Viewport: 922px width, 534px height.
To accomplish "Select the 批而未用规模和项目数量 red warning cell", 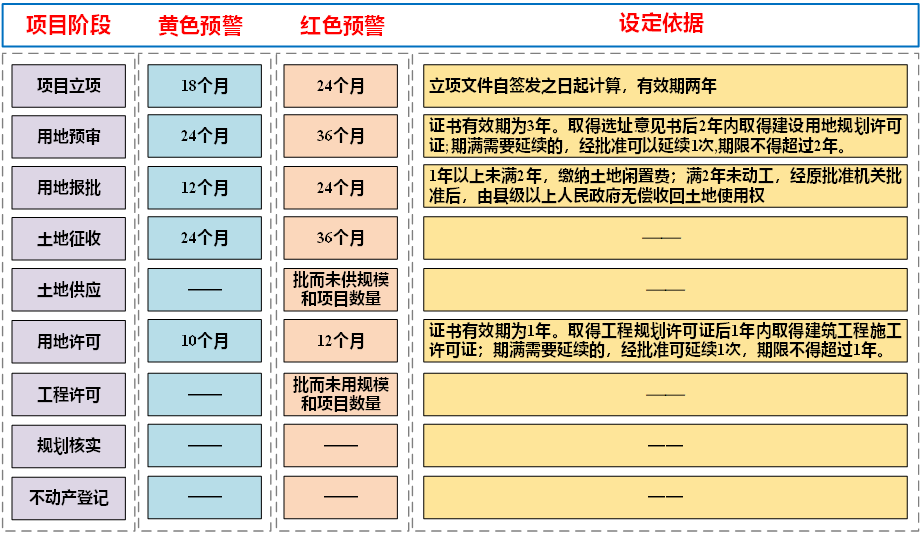I will (341, 394).
